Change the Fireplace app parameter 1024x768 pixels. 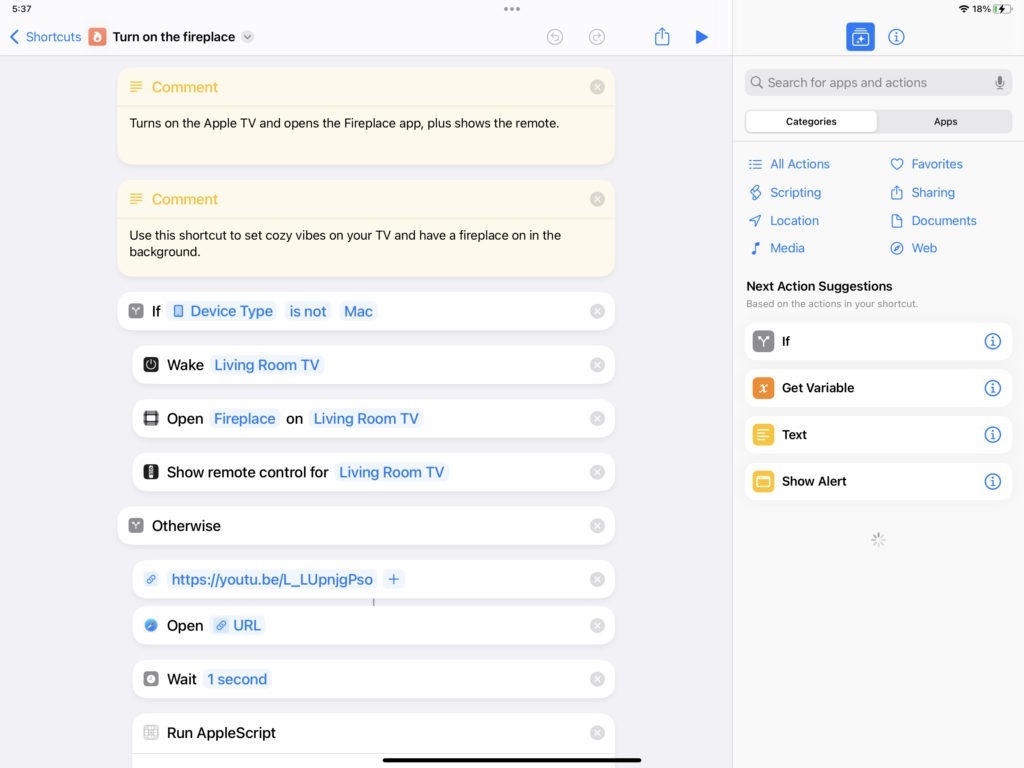coord(244,419)
